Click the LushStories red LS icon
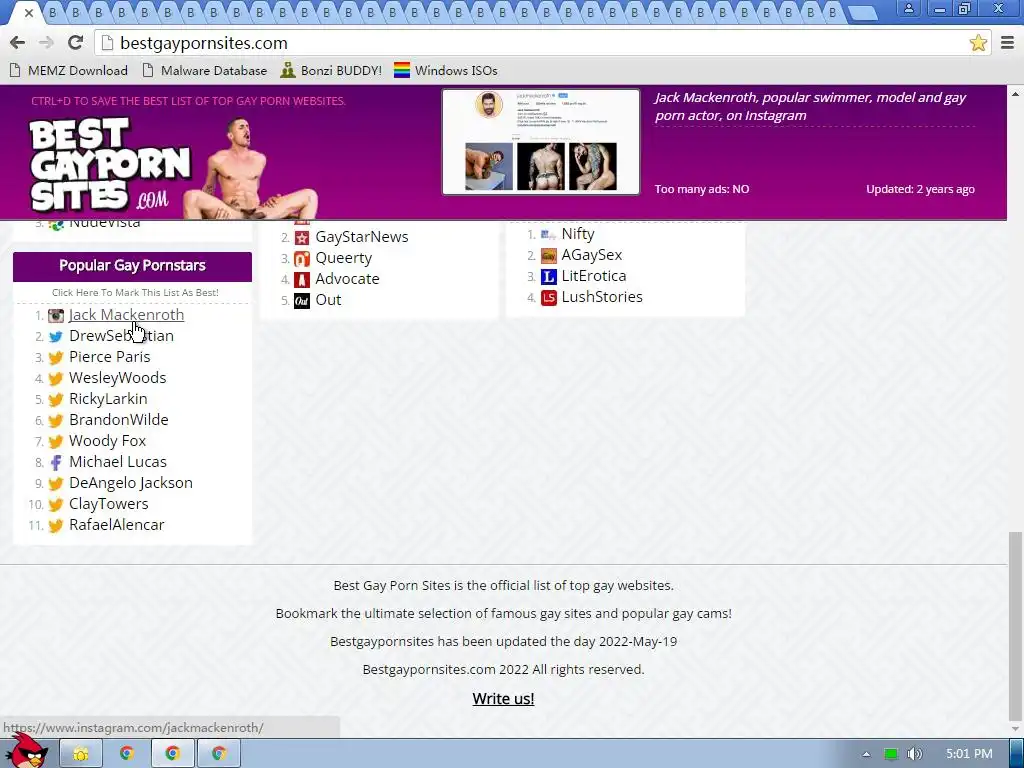The width and height of the screenshot is (1024, 768). 549,298
